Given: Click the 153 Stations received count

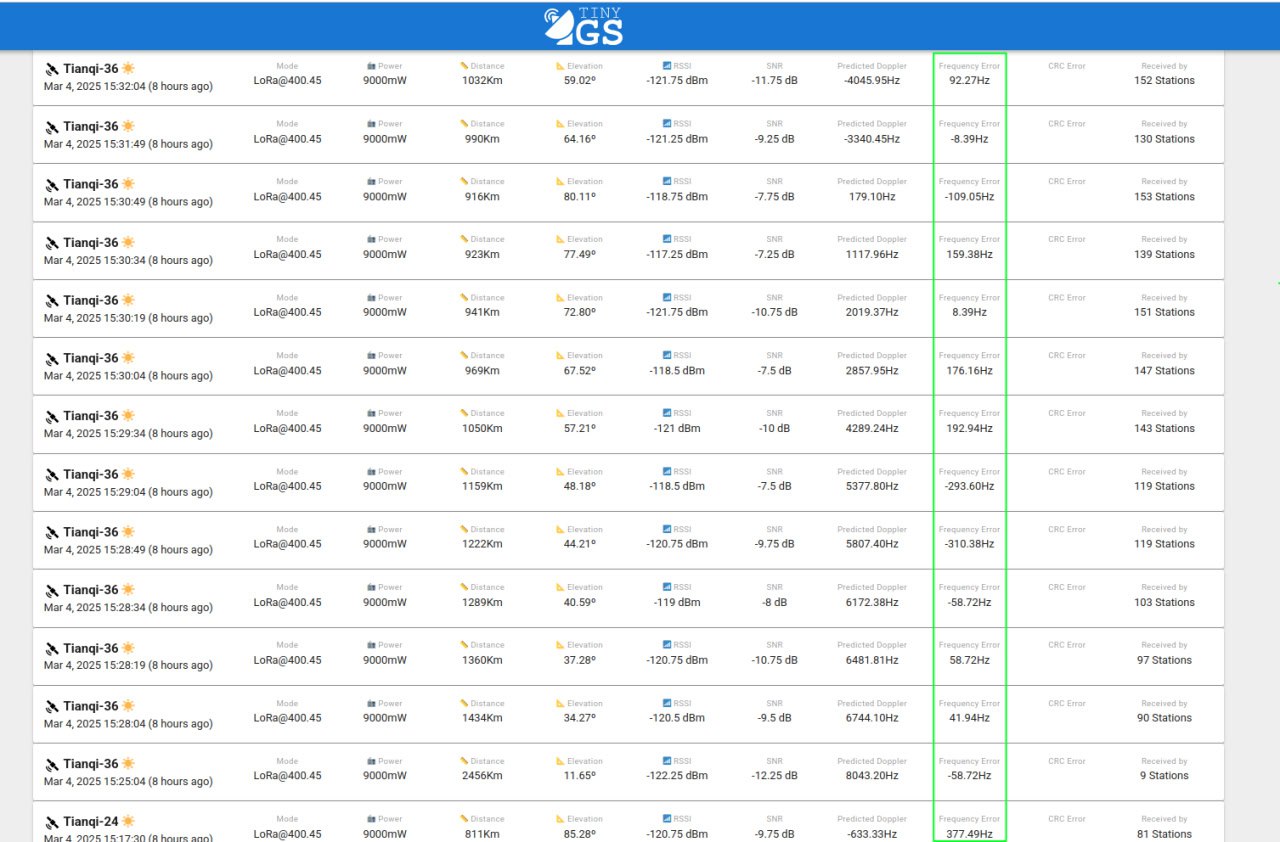Looking at the screenshot, I should click(x=1164, y=197).
